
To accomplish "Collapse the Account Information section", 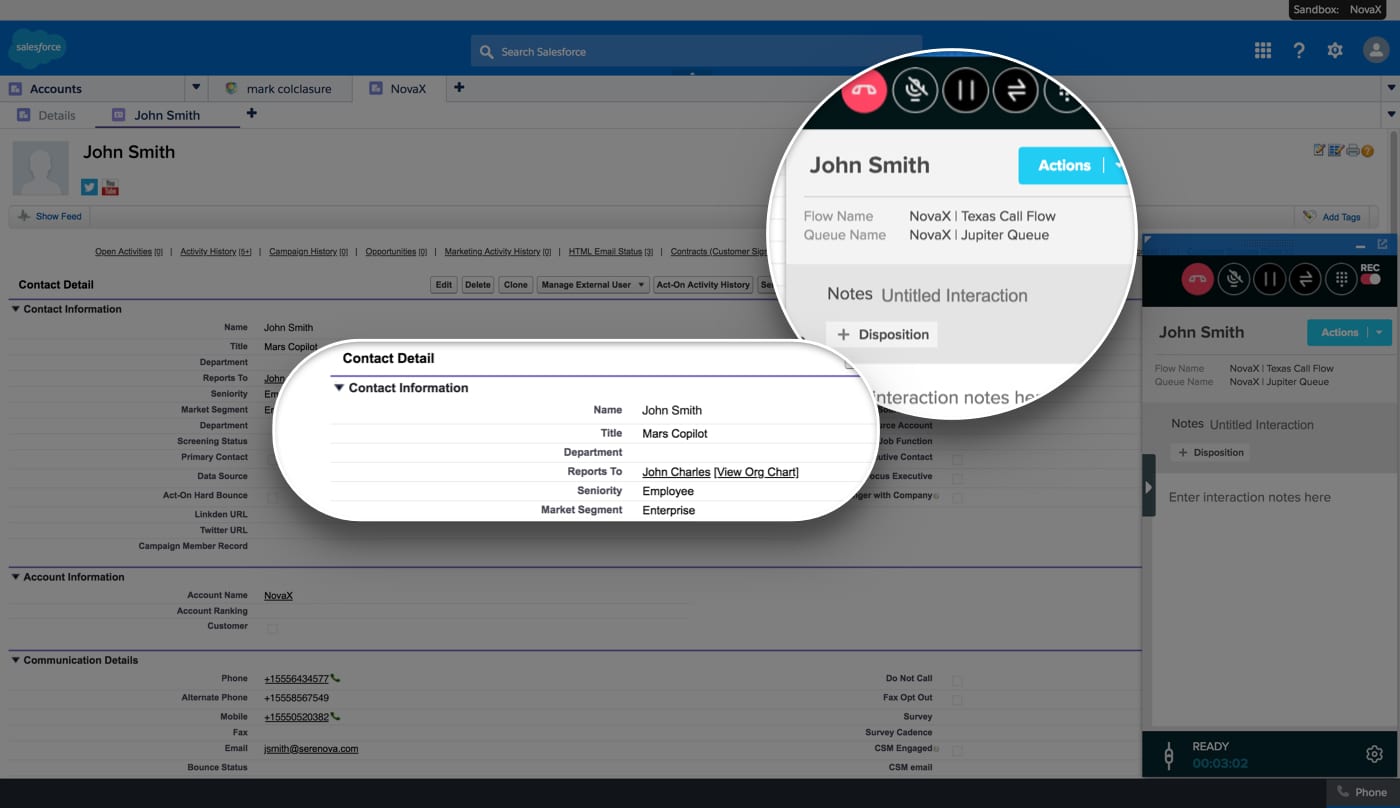I will click(15, 577).
